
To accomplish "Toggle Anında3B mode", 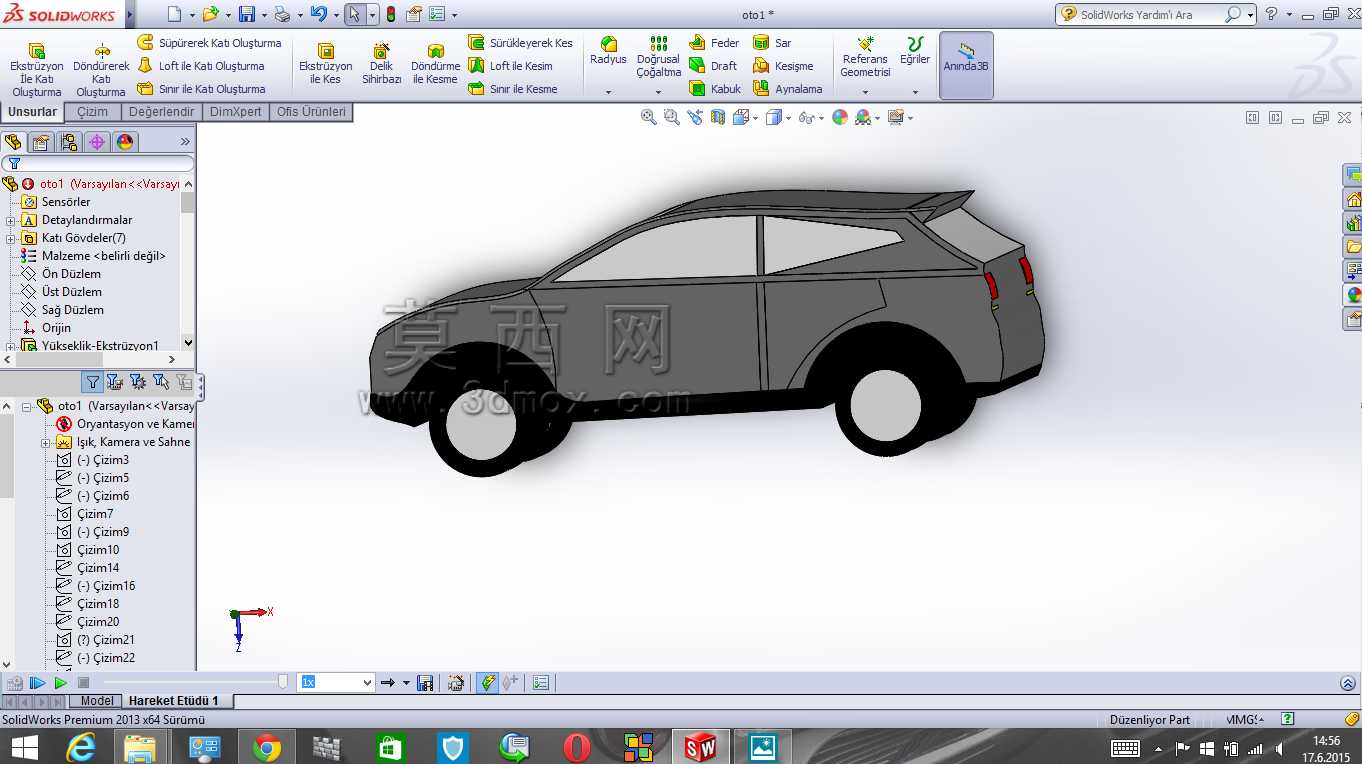I will (x=966, y=65).
